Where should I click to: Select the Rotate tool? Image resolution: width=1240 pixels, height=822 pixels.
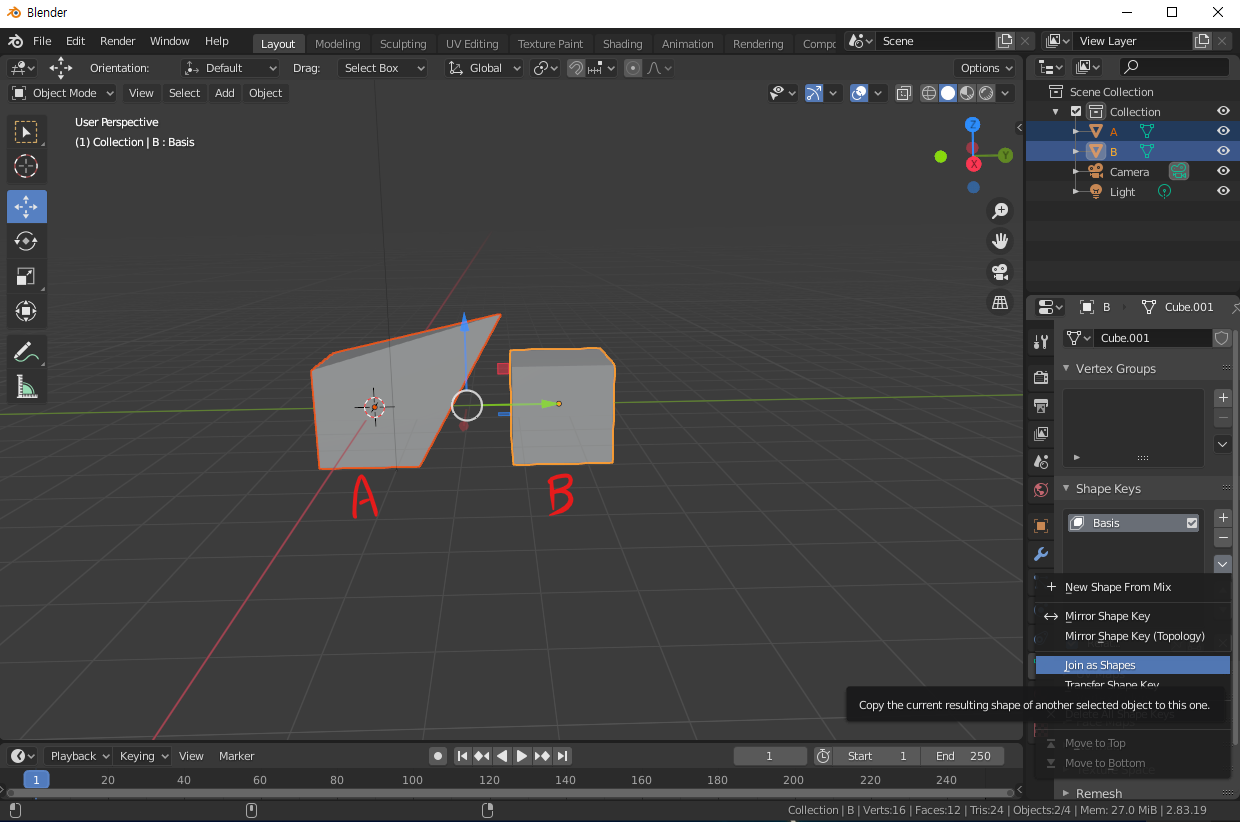click(x=26, y=241)
